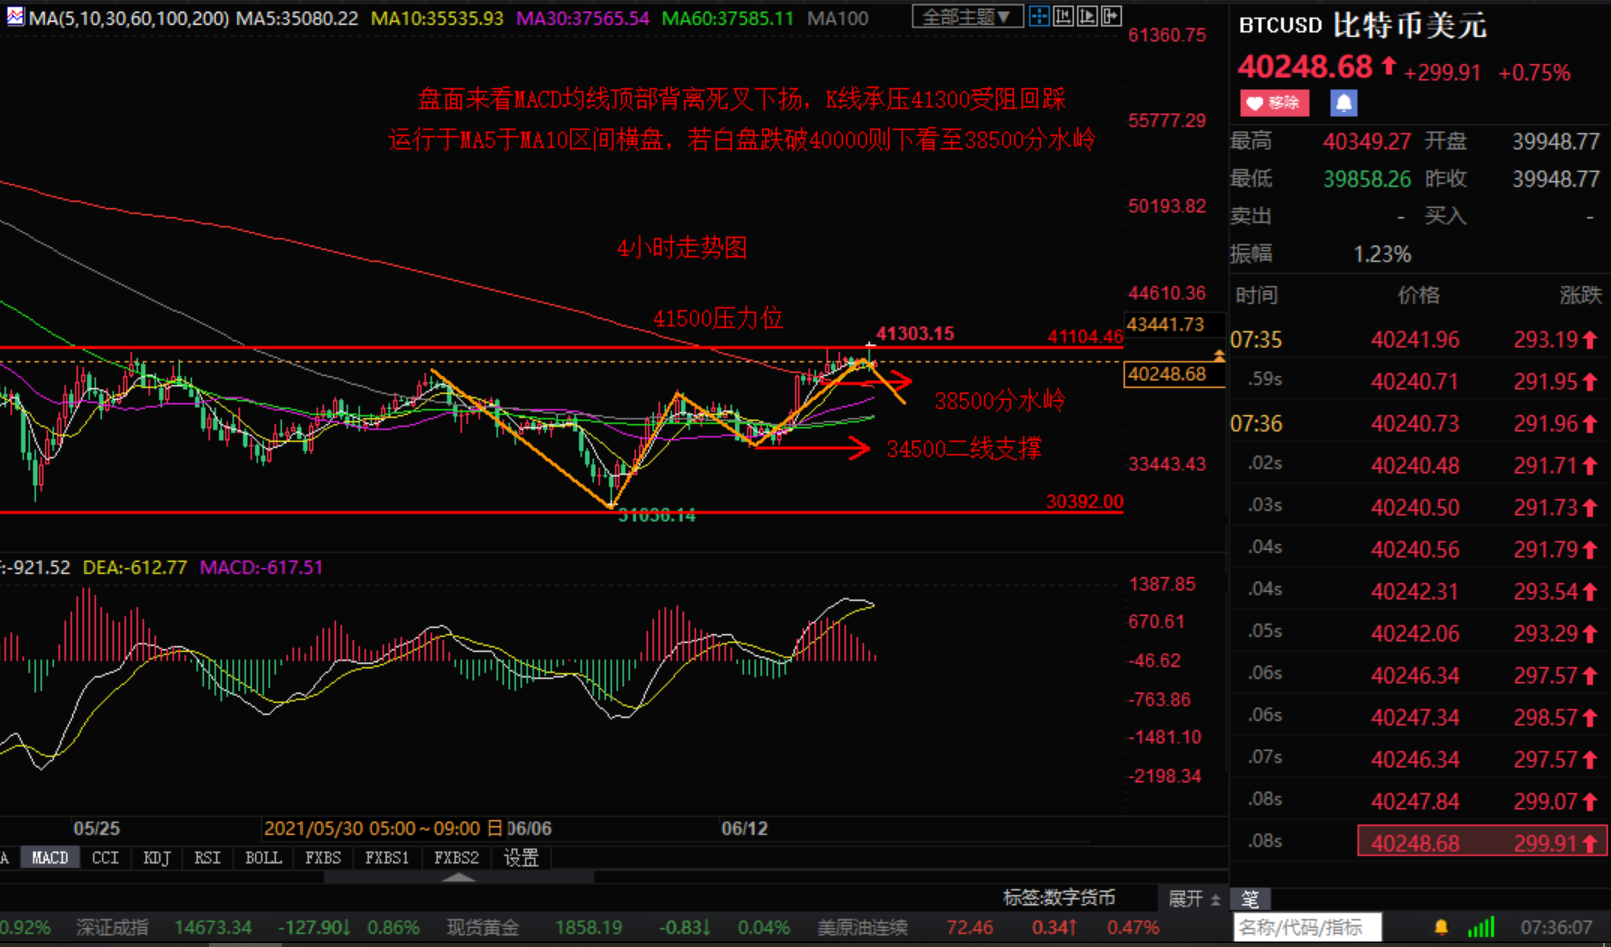Click the upward triangle panel collapse handle
The height and width of the screenshot is (947, 1611).
[x=459, y=877]
